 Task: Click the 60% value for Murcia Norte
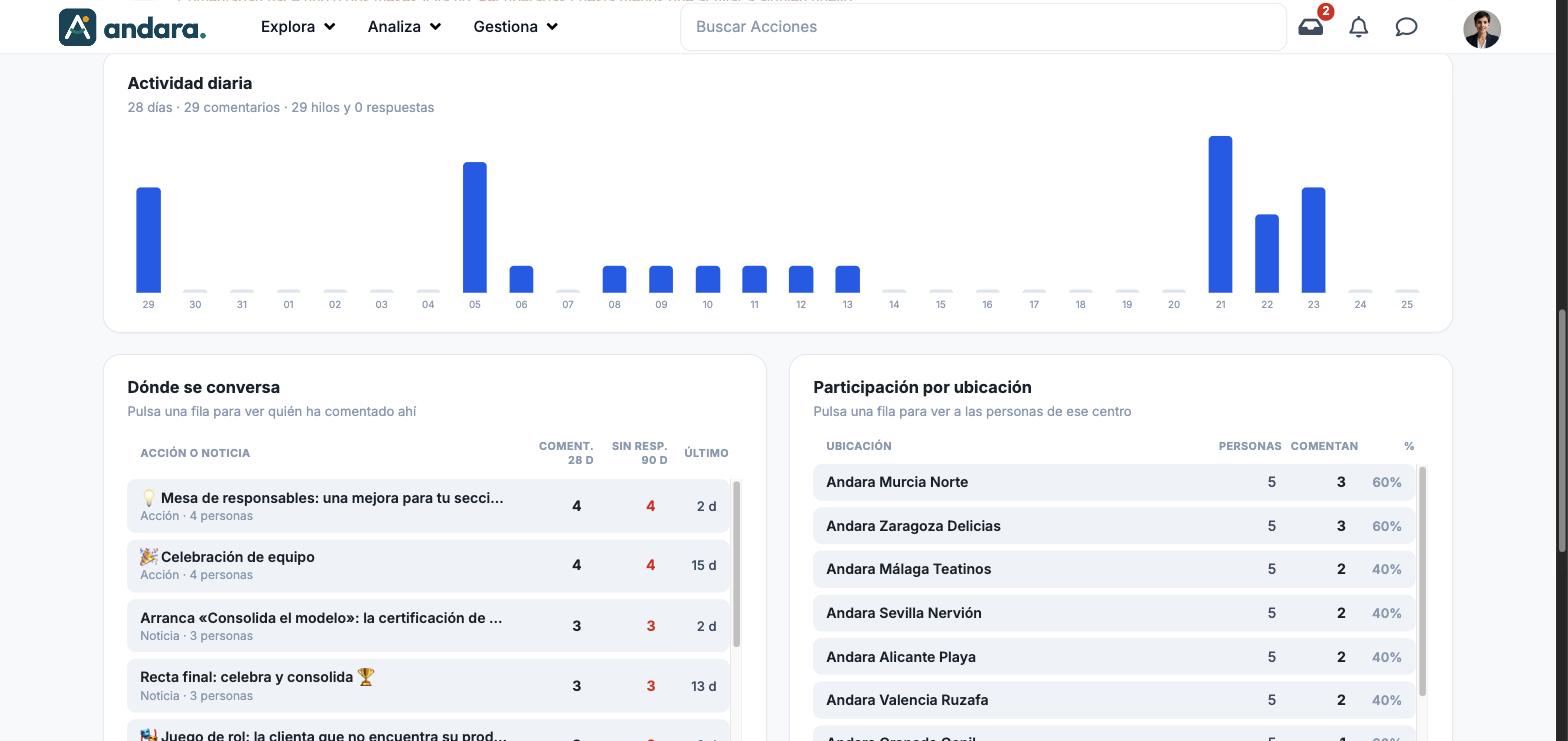[x=1386, y=482]
